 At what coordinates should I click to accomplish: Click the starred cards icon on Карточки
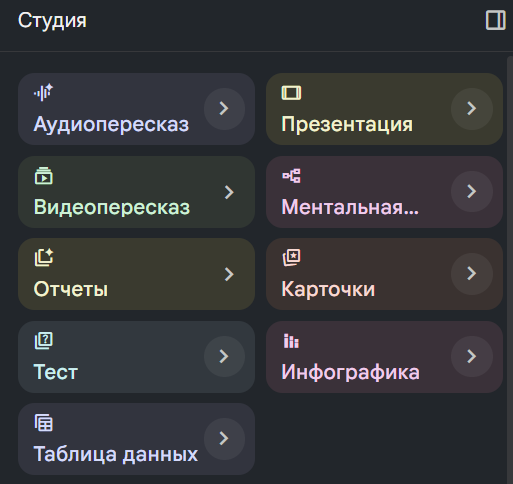coord(291,257)
